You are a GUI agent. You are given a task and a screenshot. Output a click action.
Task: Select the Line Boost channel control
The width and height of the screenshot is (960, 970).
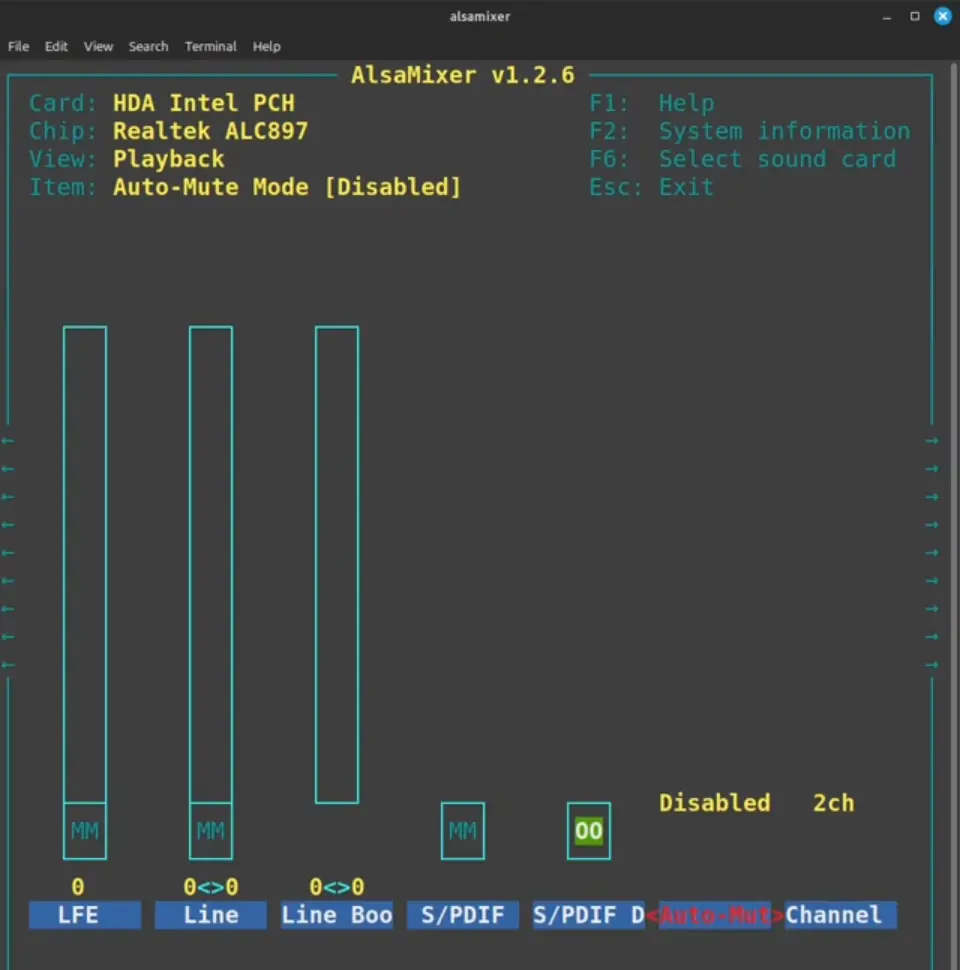point(336,914)
